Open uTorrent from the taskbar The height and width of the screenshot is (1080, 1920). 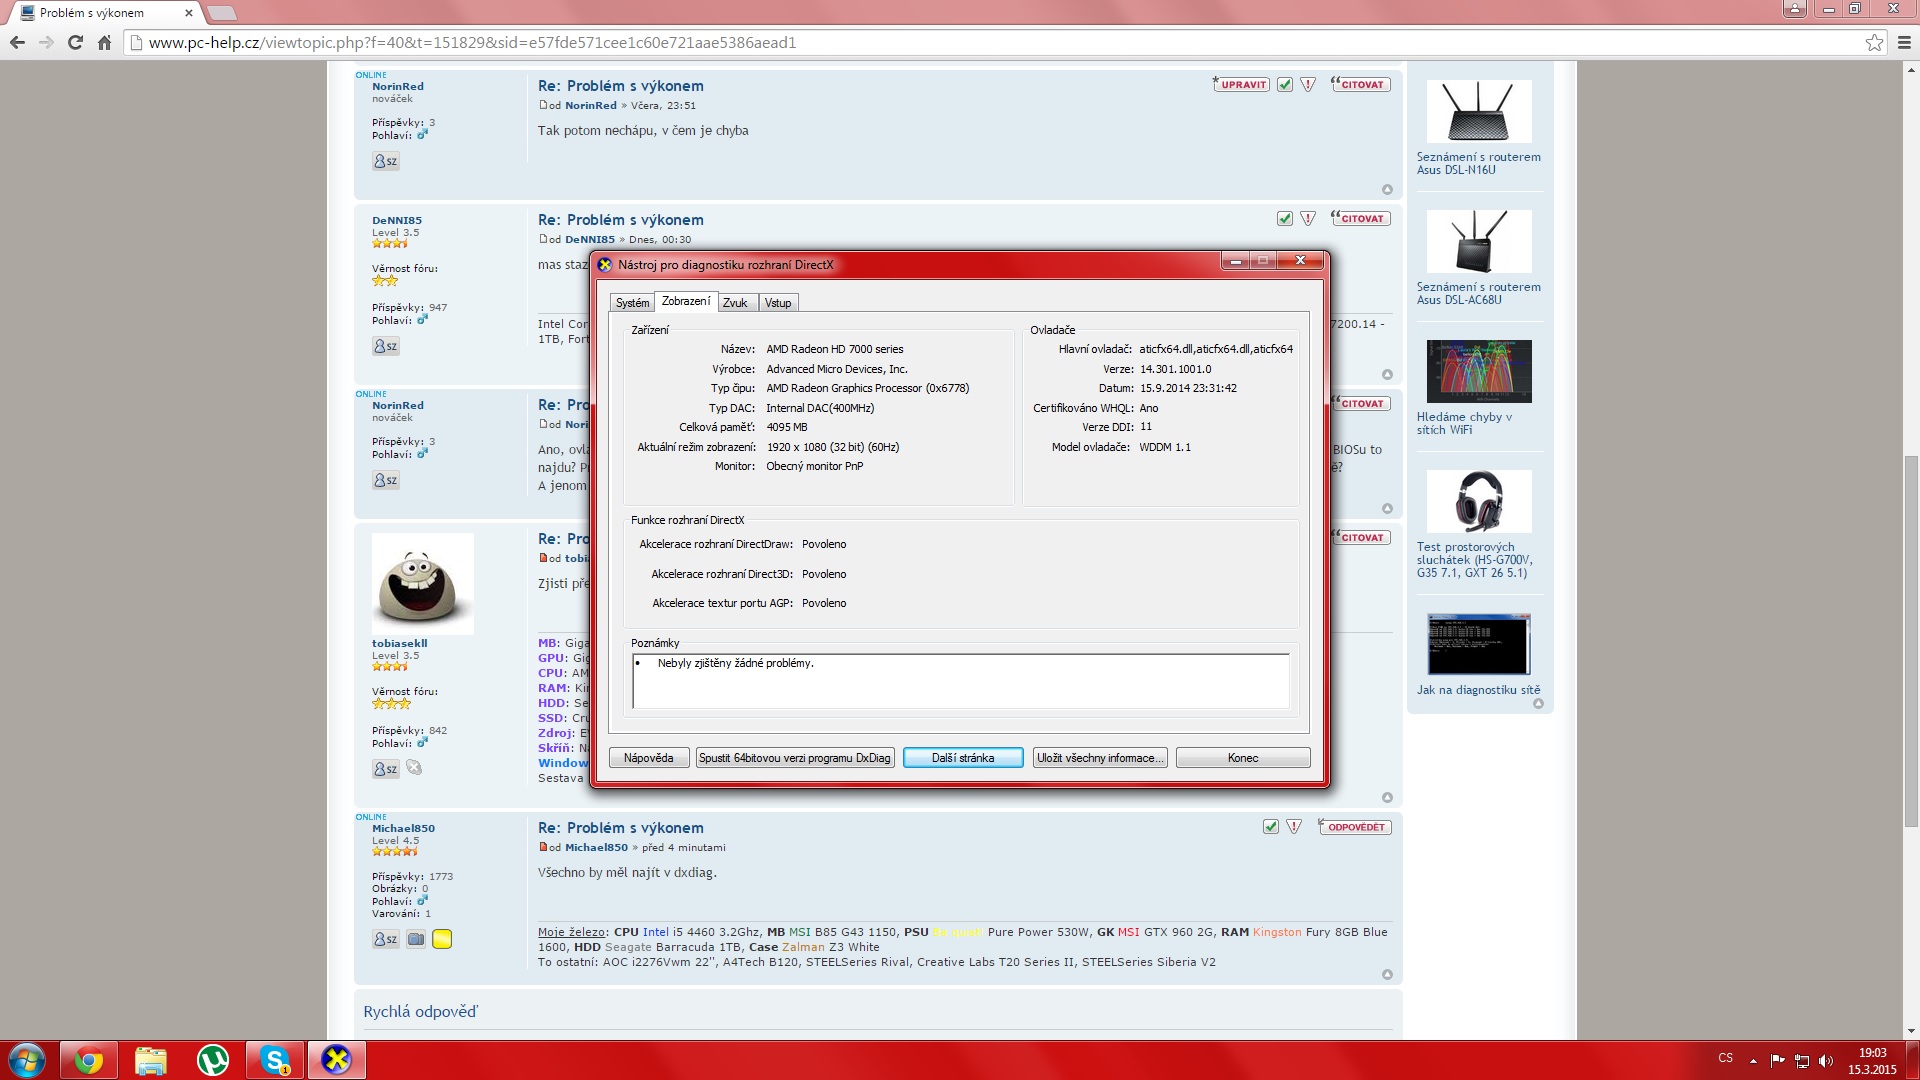point(212,1060)
